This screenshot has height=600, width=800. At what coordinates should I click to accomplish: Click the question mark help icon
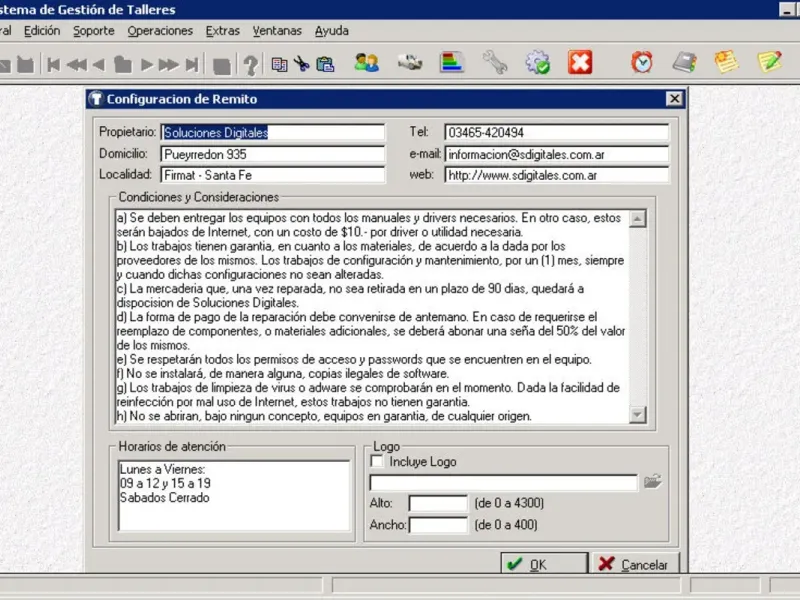coord(250,65)
